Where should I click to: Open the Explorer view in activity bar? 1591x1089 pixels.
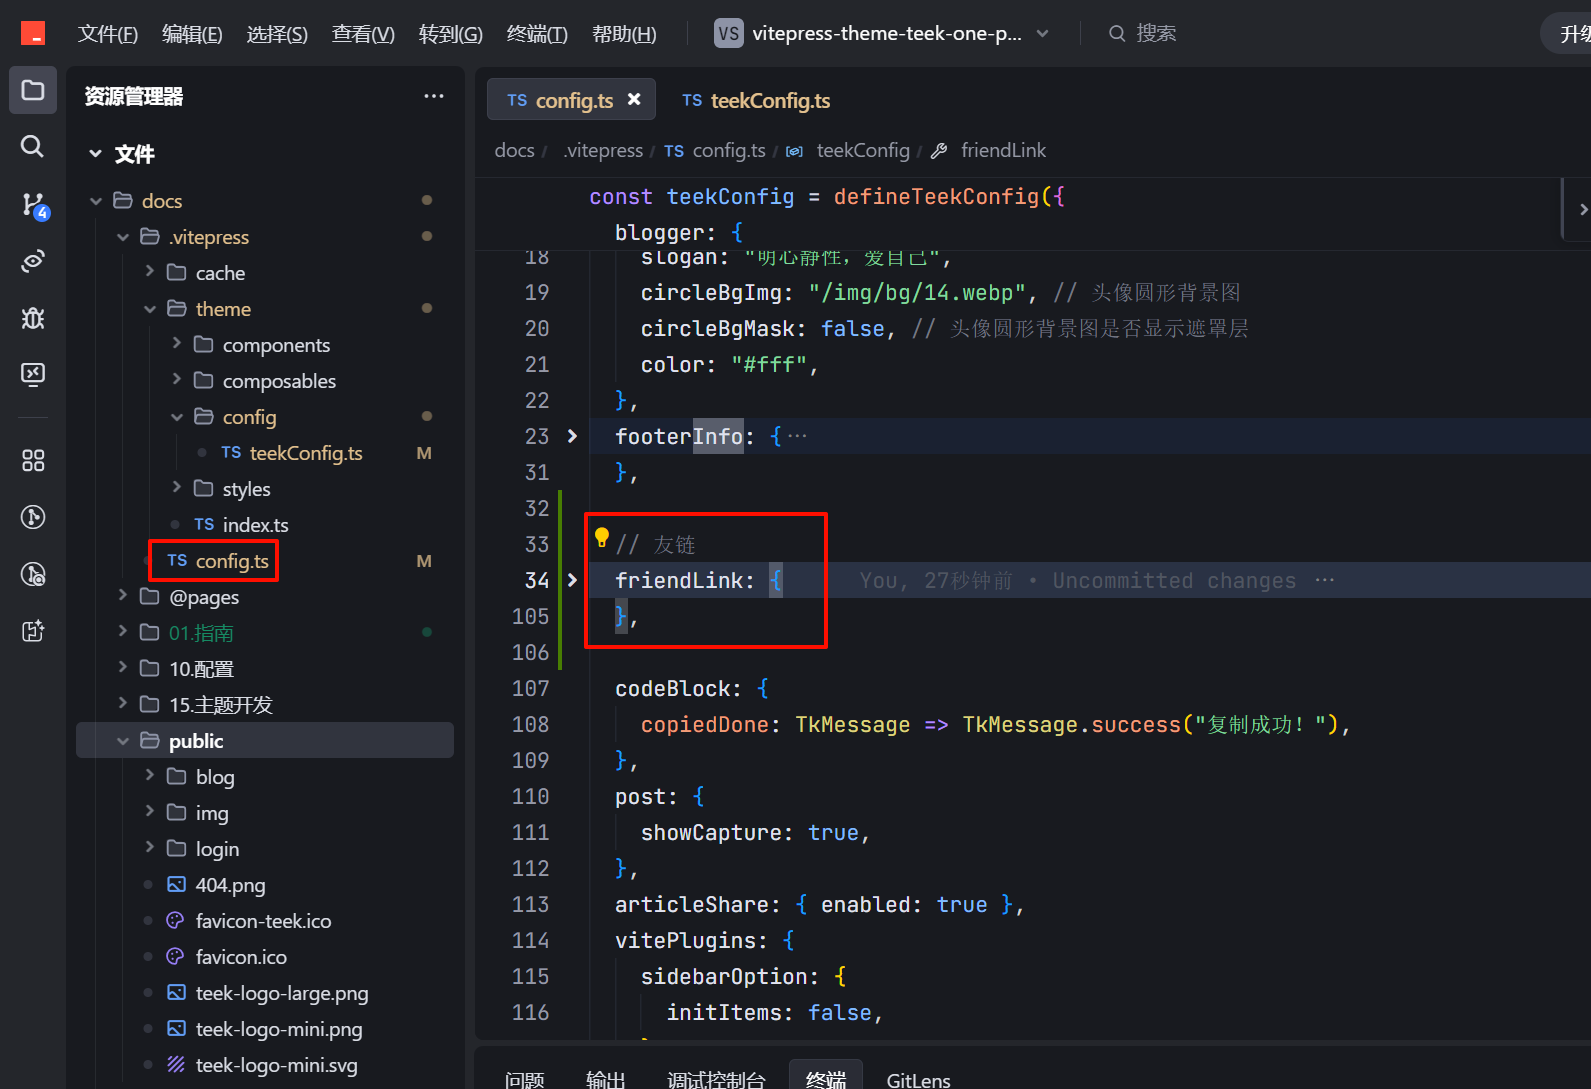pyautogui.click(x=33, y=90)
